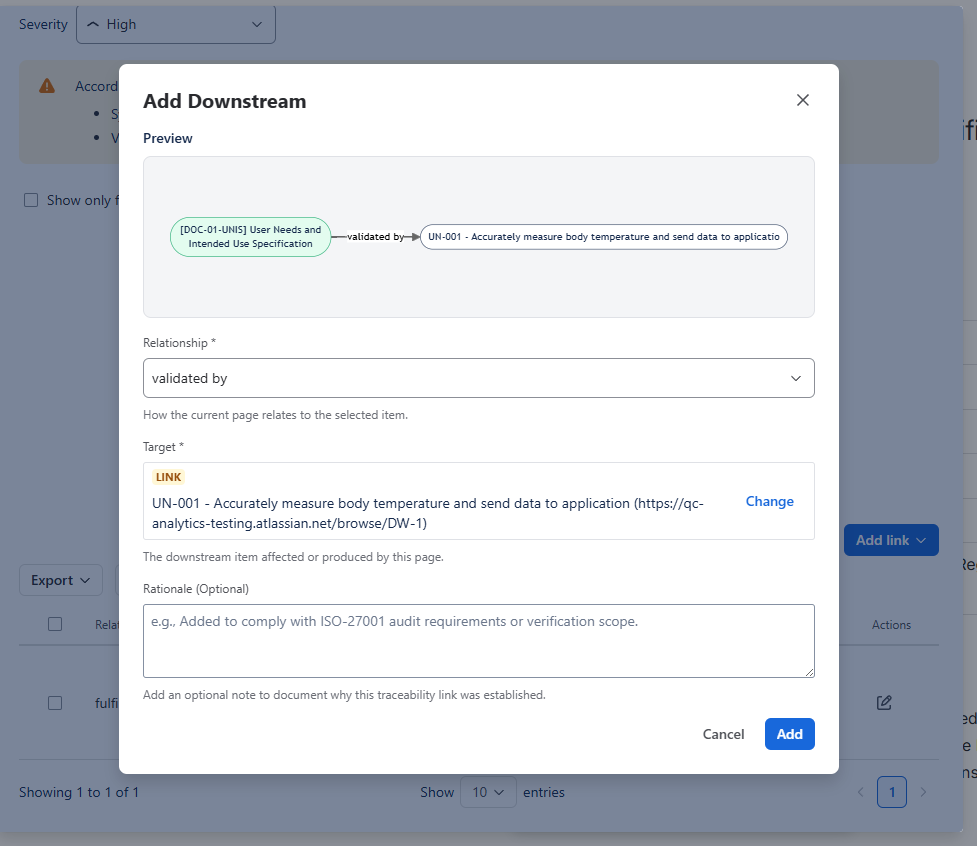Click the Showing 1 to 1 of 1 text
Viewport: 977px width, 846px height.
79,792
